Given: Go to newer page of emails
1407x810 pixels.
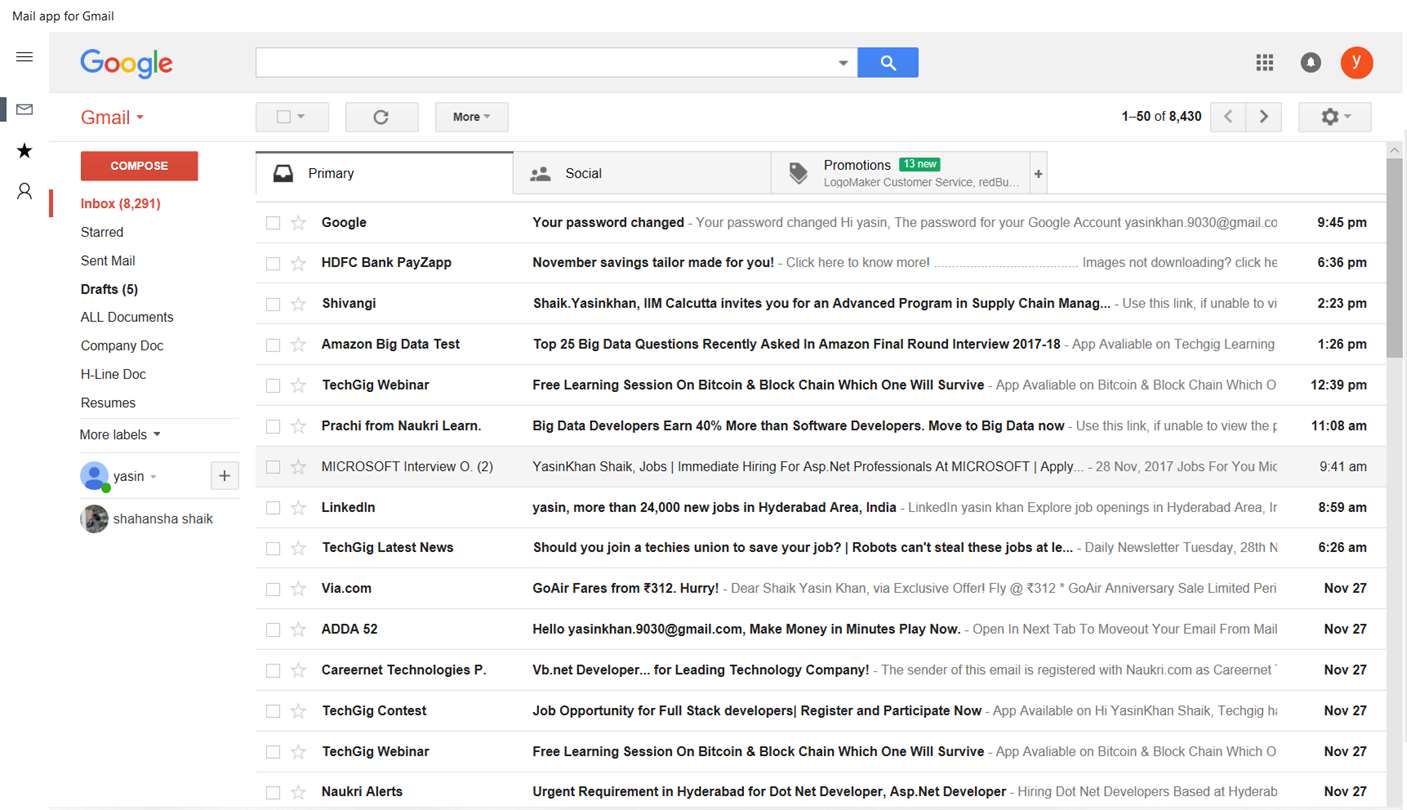Looking at the screenshot, I should click(1228, 117).
